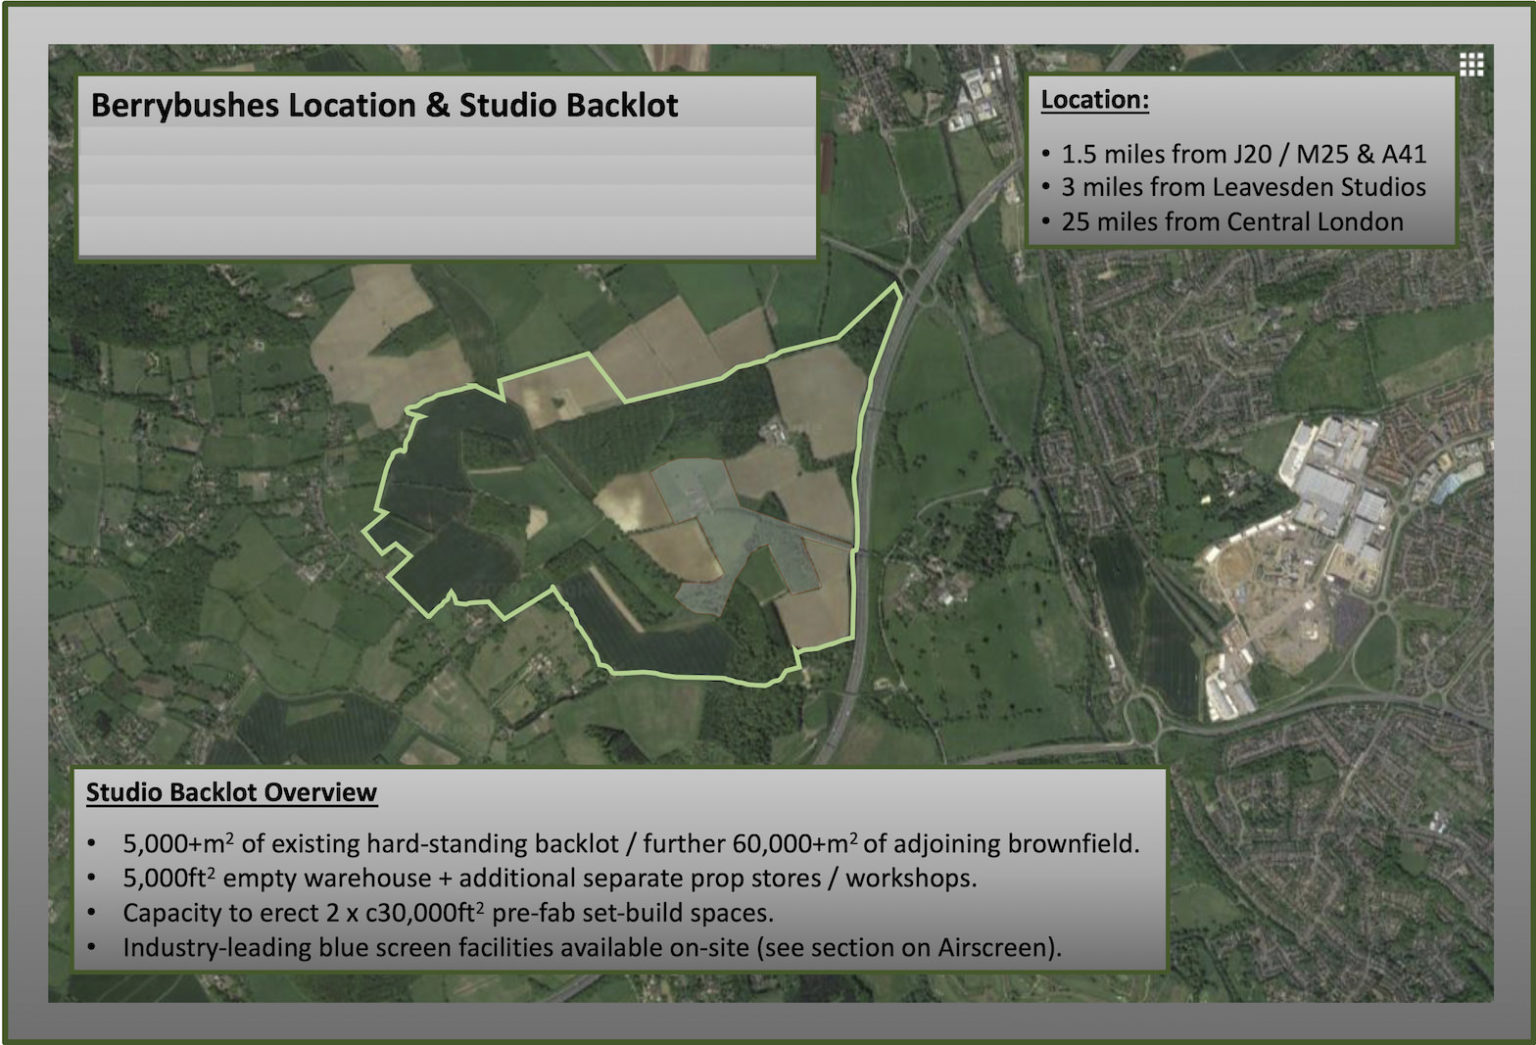Image resolution: width=1536 pixels, height=1045 pixels.
Task: Click the 'Berrybushes Location & Studio Backlot' title
Action: click(384, 106)
